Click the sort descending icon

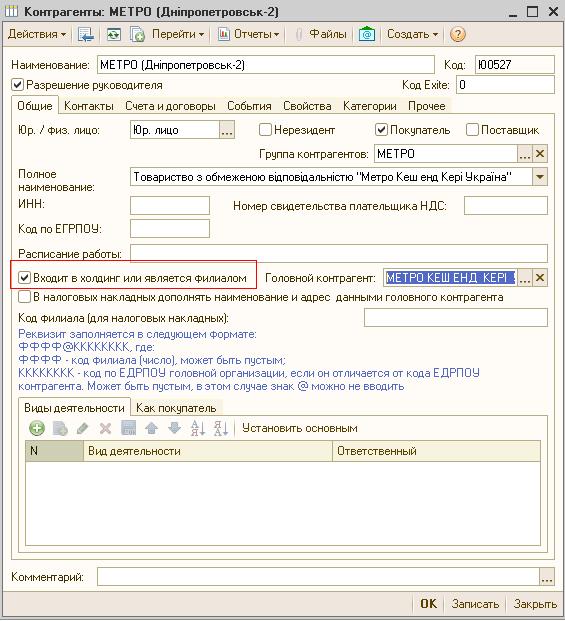(220, 428)
